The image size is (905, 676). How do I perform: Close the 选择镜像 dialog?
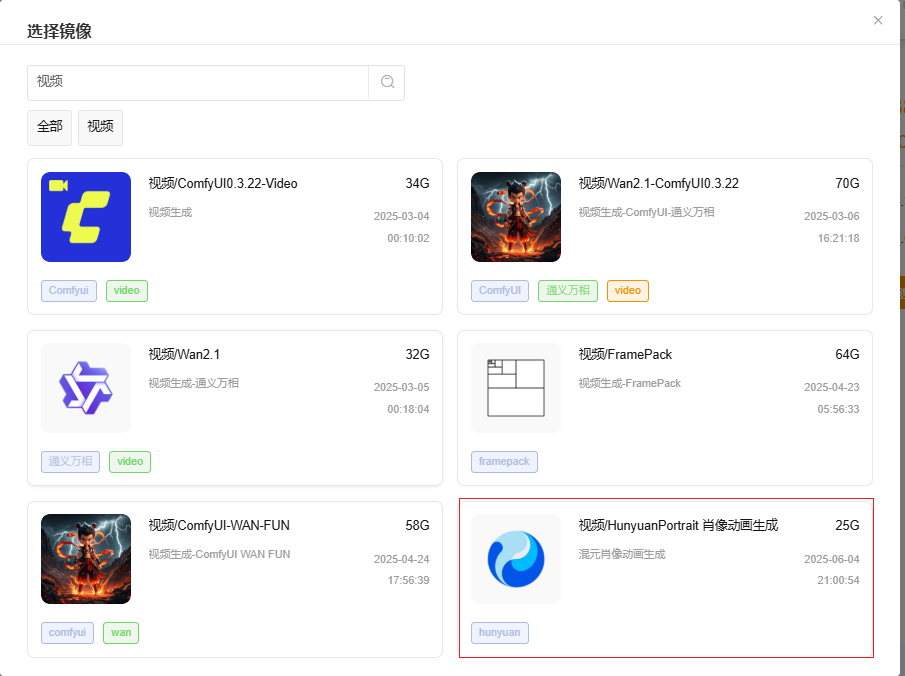[878, 20]
